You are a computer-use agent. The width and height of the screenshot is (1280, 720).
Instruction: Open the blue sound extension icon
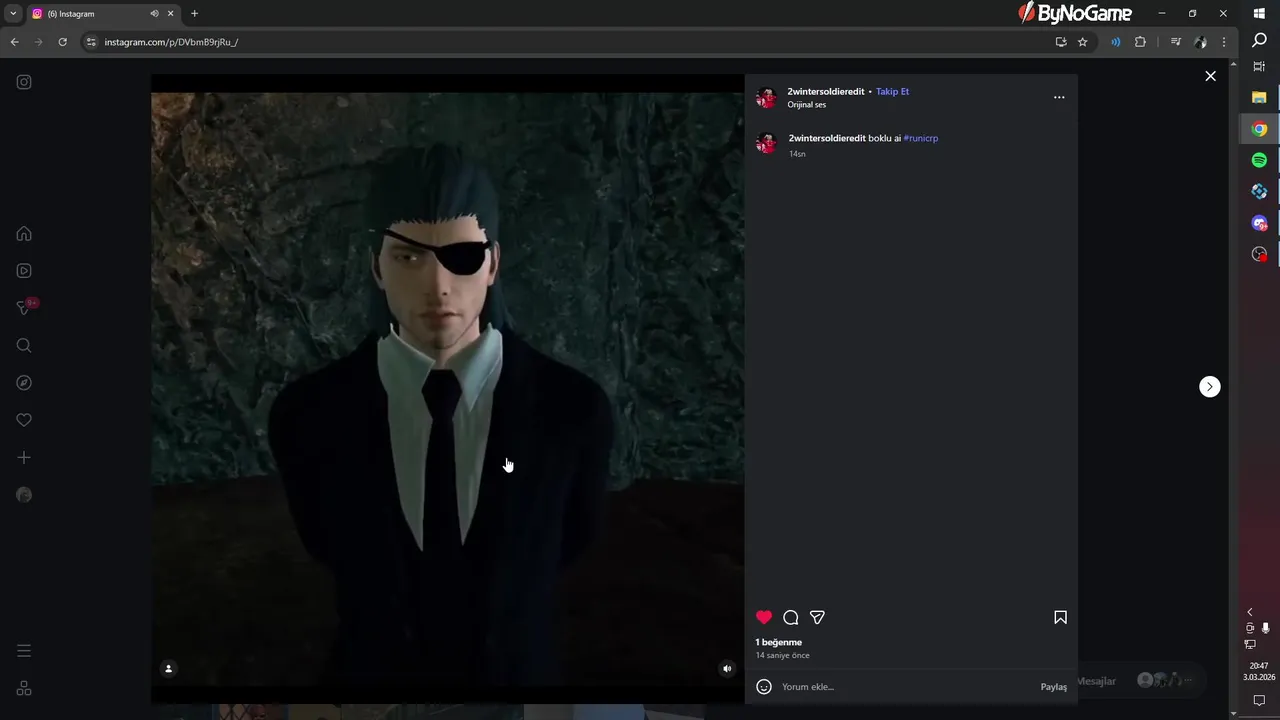coord(1115,42)
